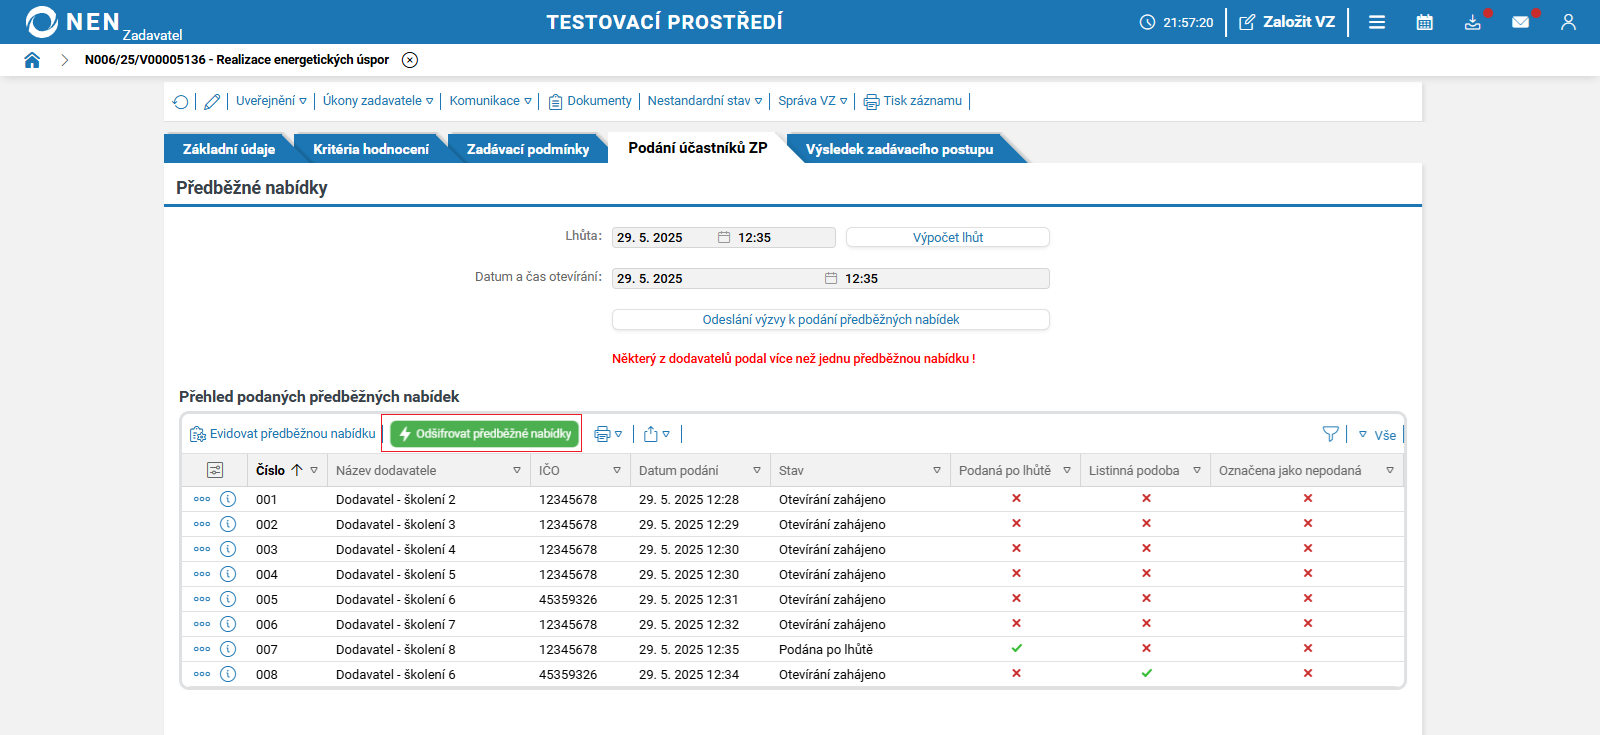Viewport: 1600px width, 735px height.
Task: Open filter for Datum podání column
Action: pos(757,470)
